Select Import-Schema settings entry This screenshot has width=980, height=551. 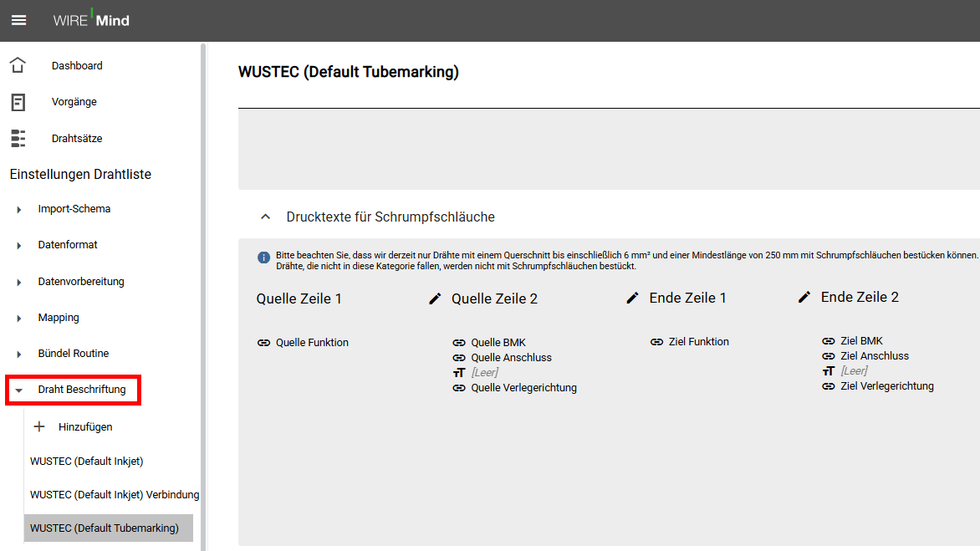(74, 209)
